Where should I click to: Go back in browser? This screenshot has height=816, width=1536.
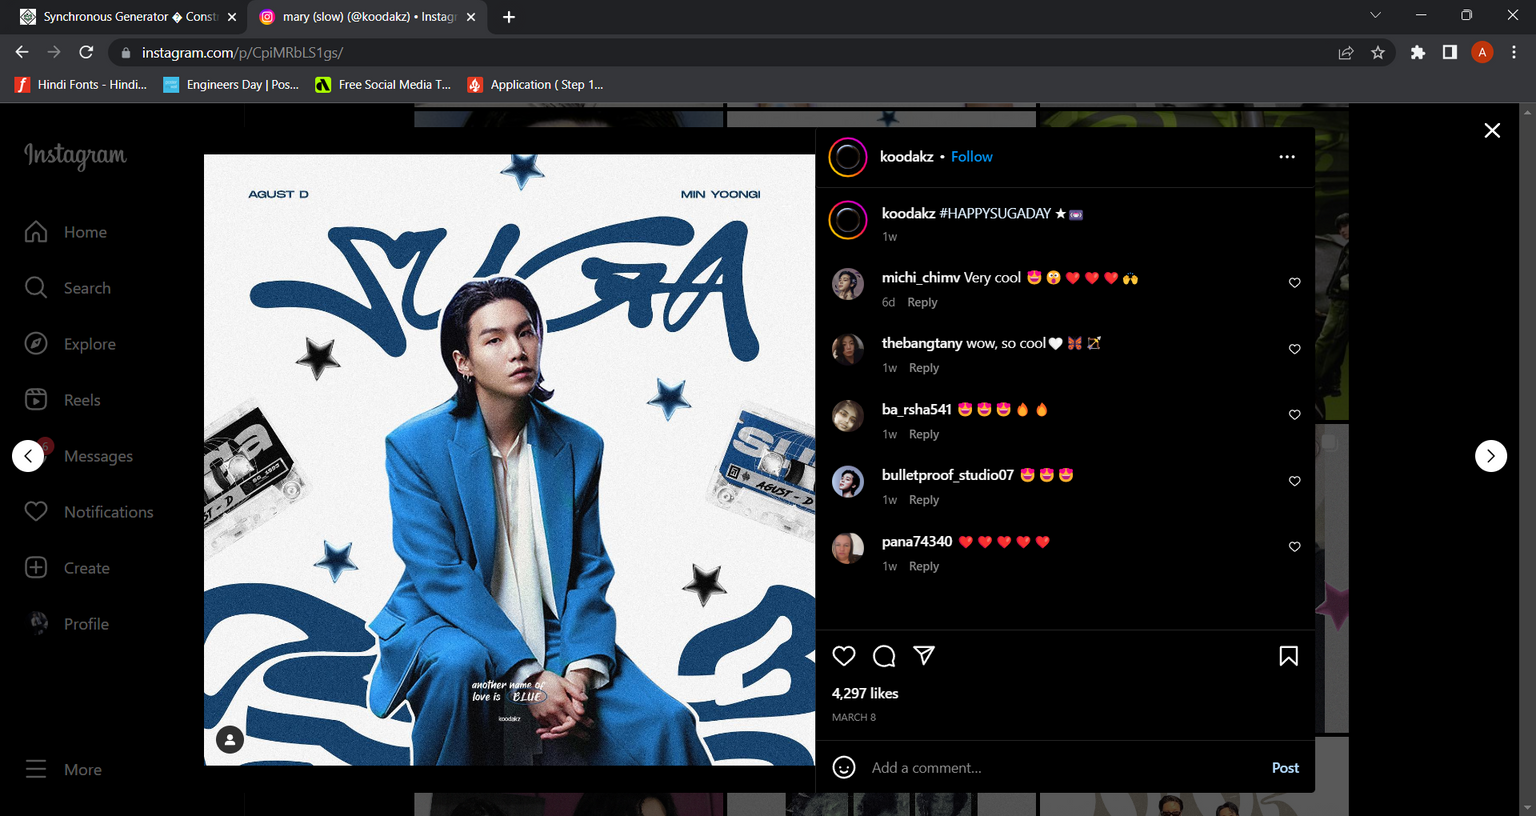[x=22, y=52]
